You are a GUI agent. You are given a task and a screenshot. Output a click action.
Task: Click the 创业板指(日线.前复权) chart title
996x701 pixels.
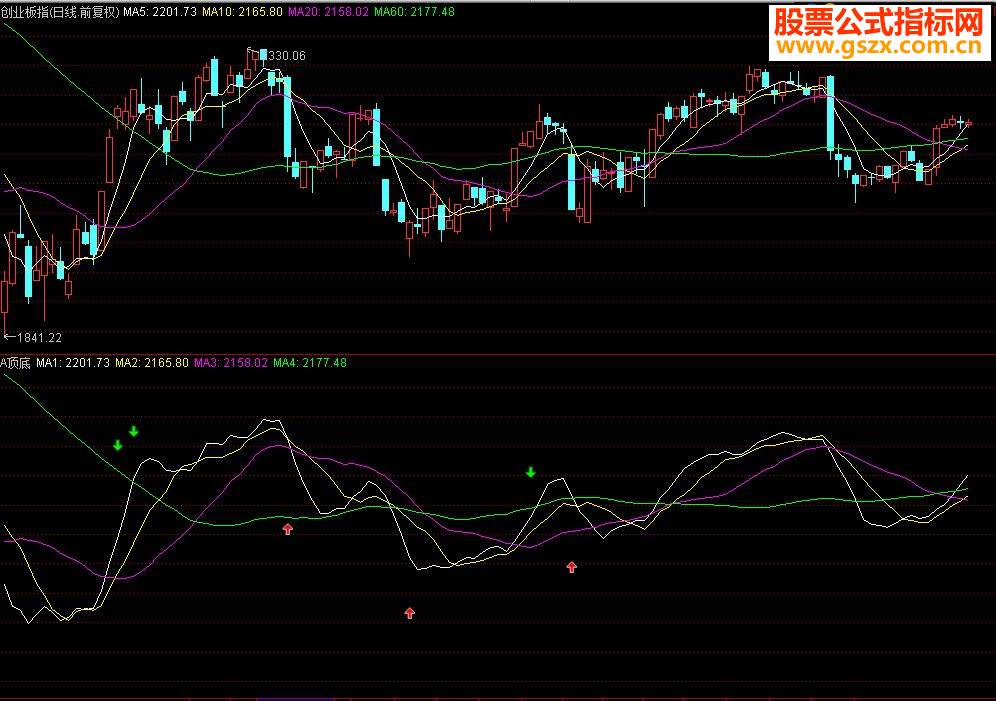coord(60,11)
